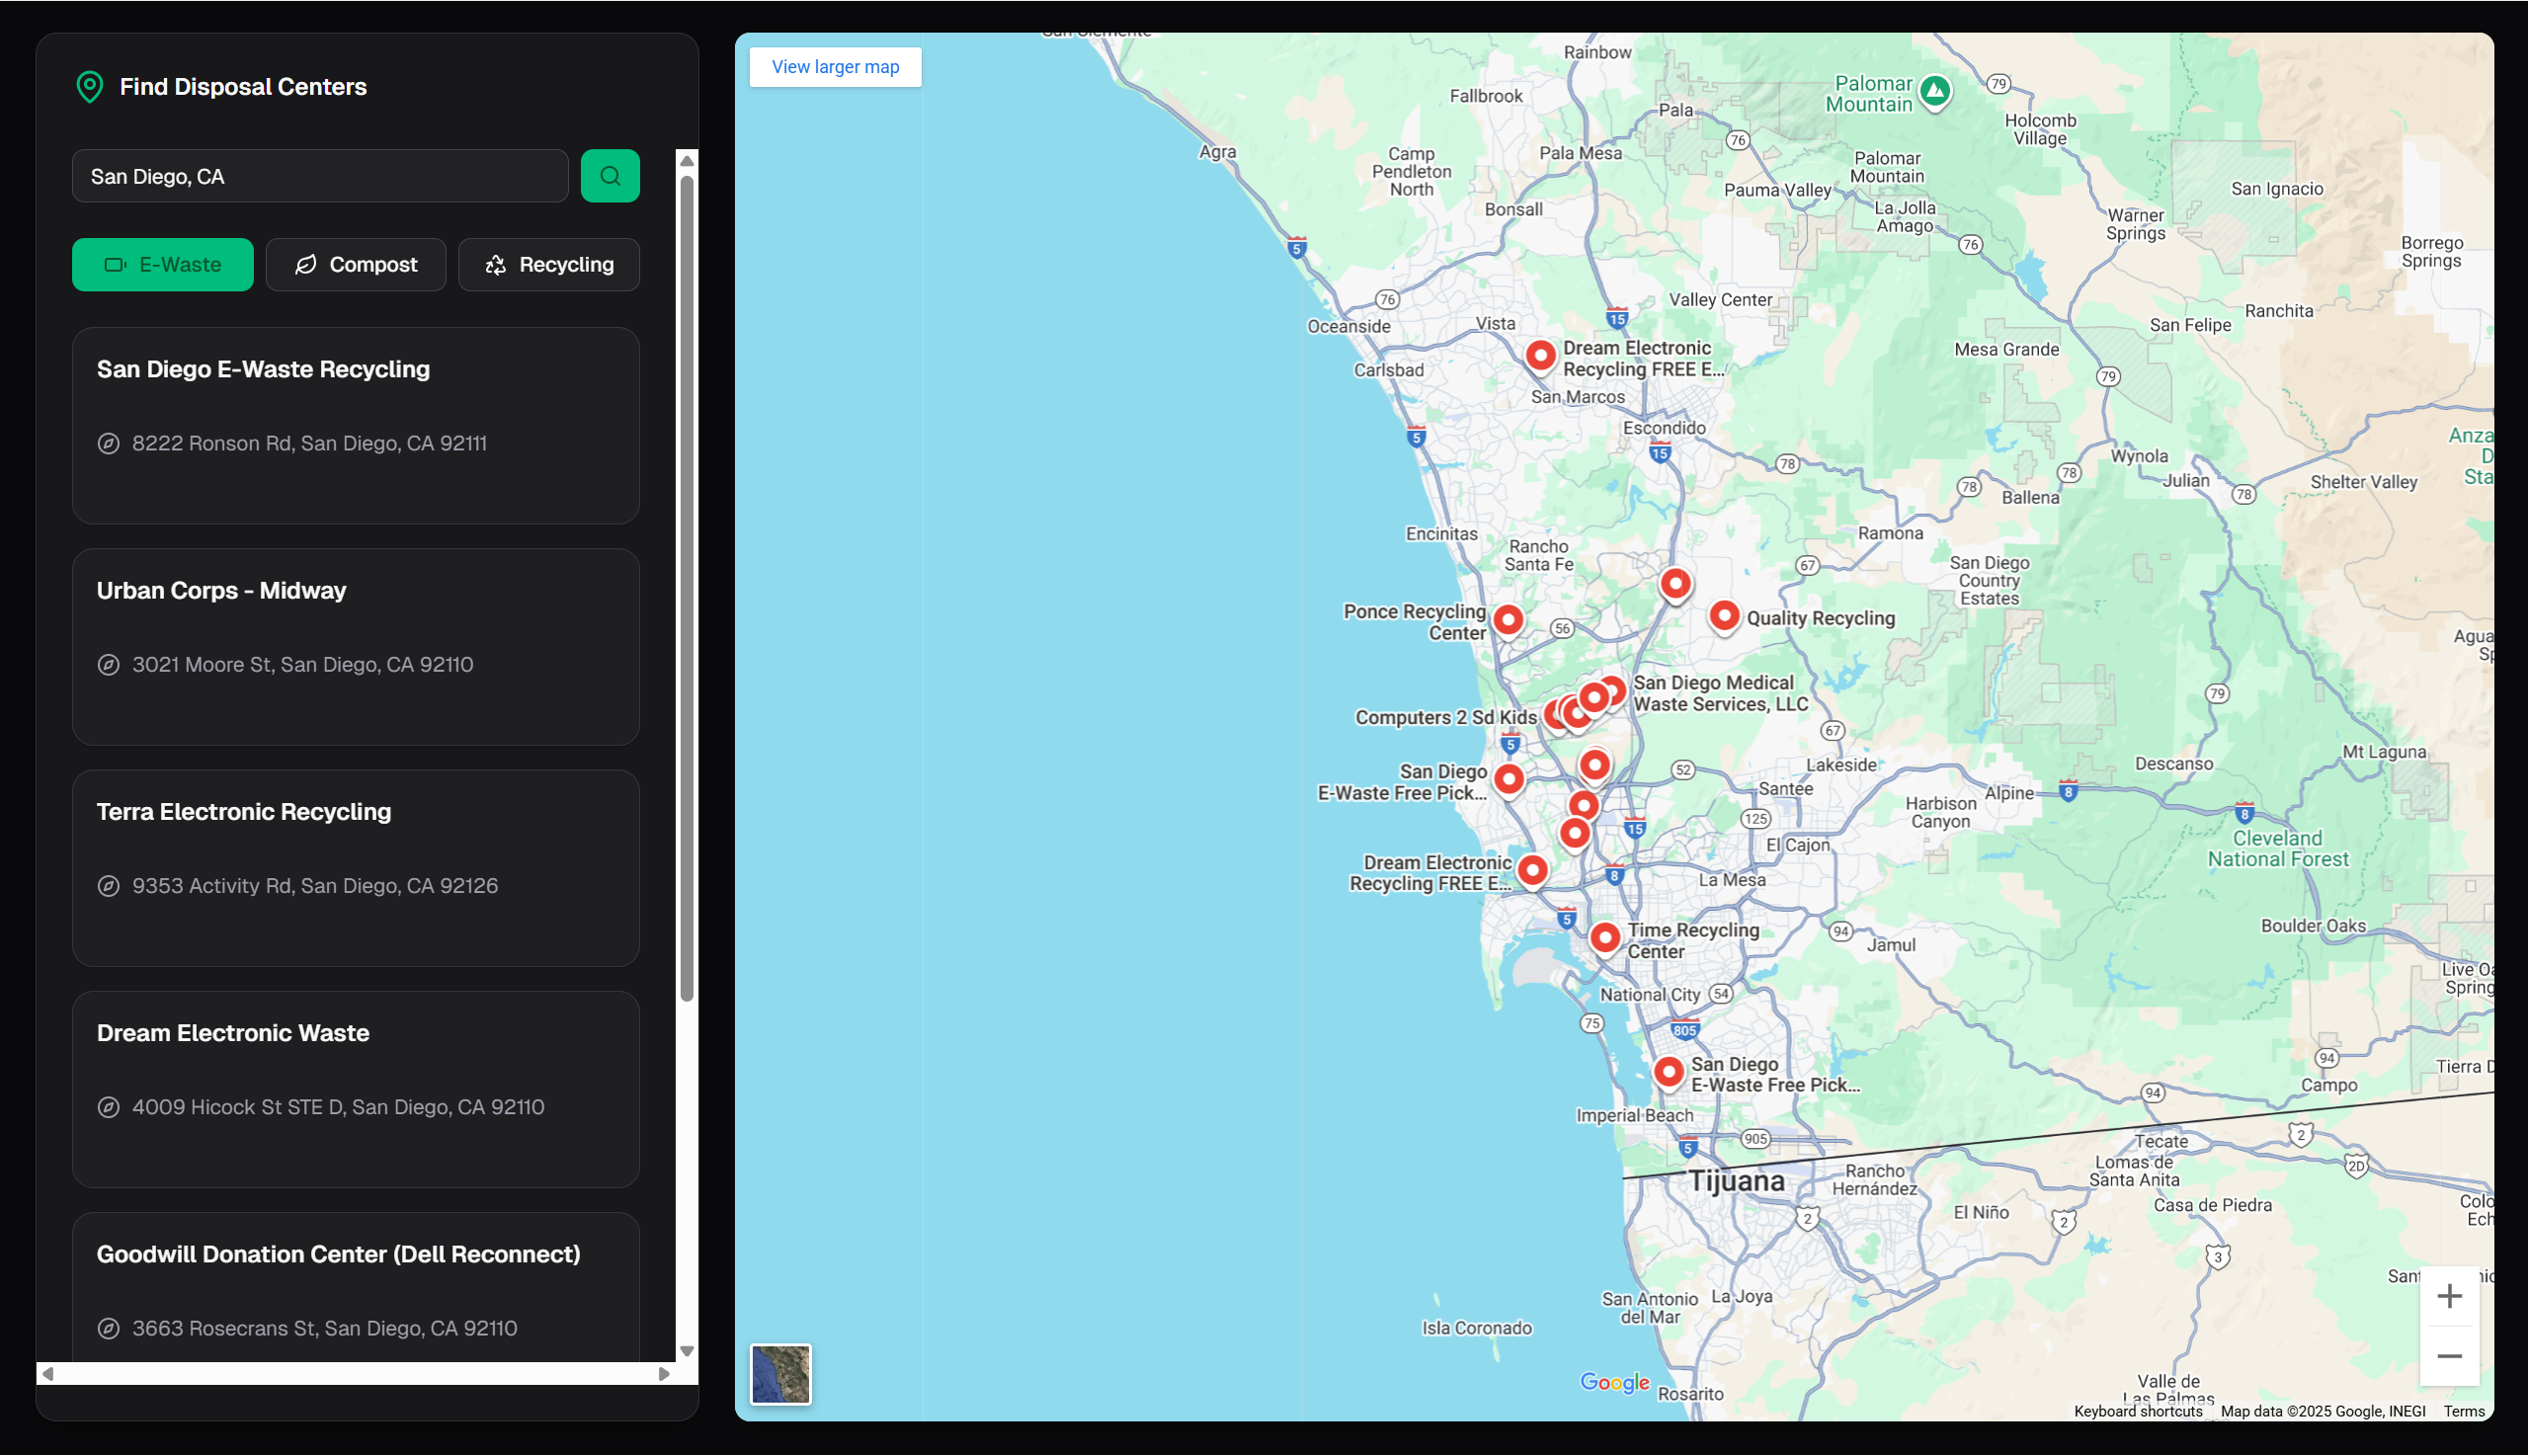Open the San Diego E-Waste Recycling card

[355, 425]
